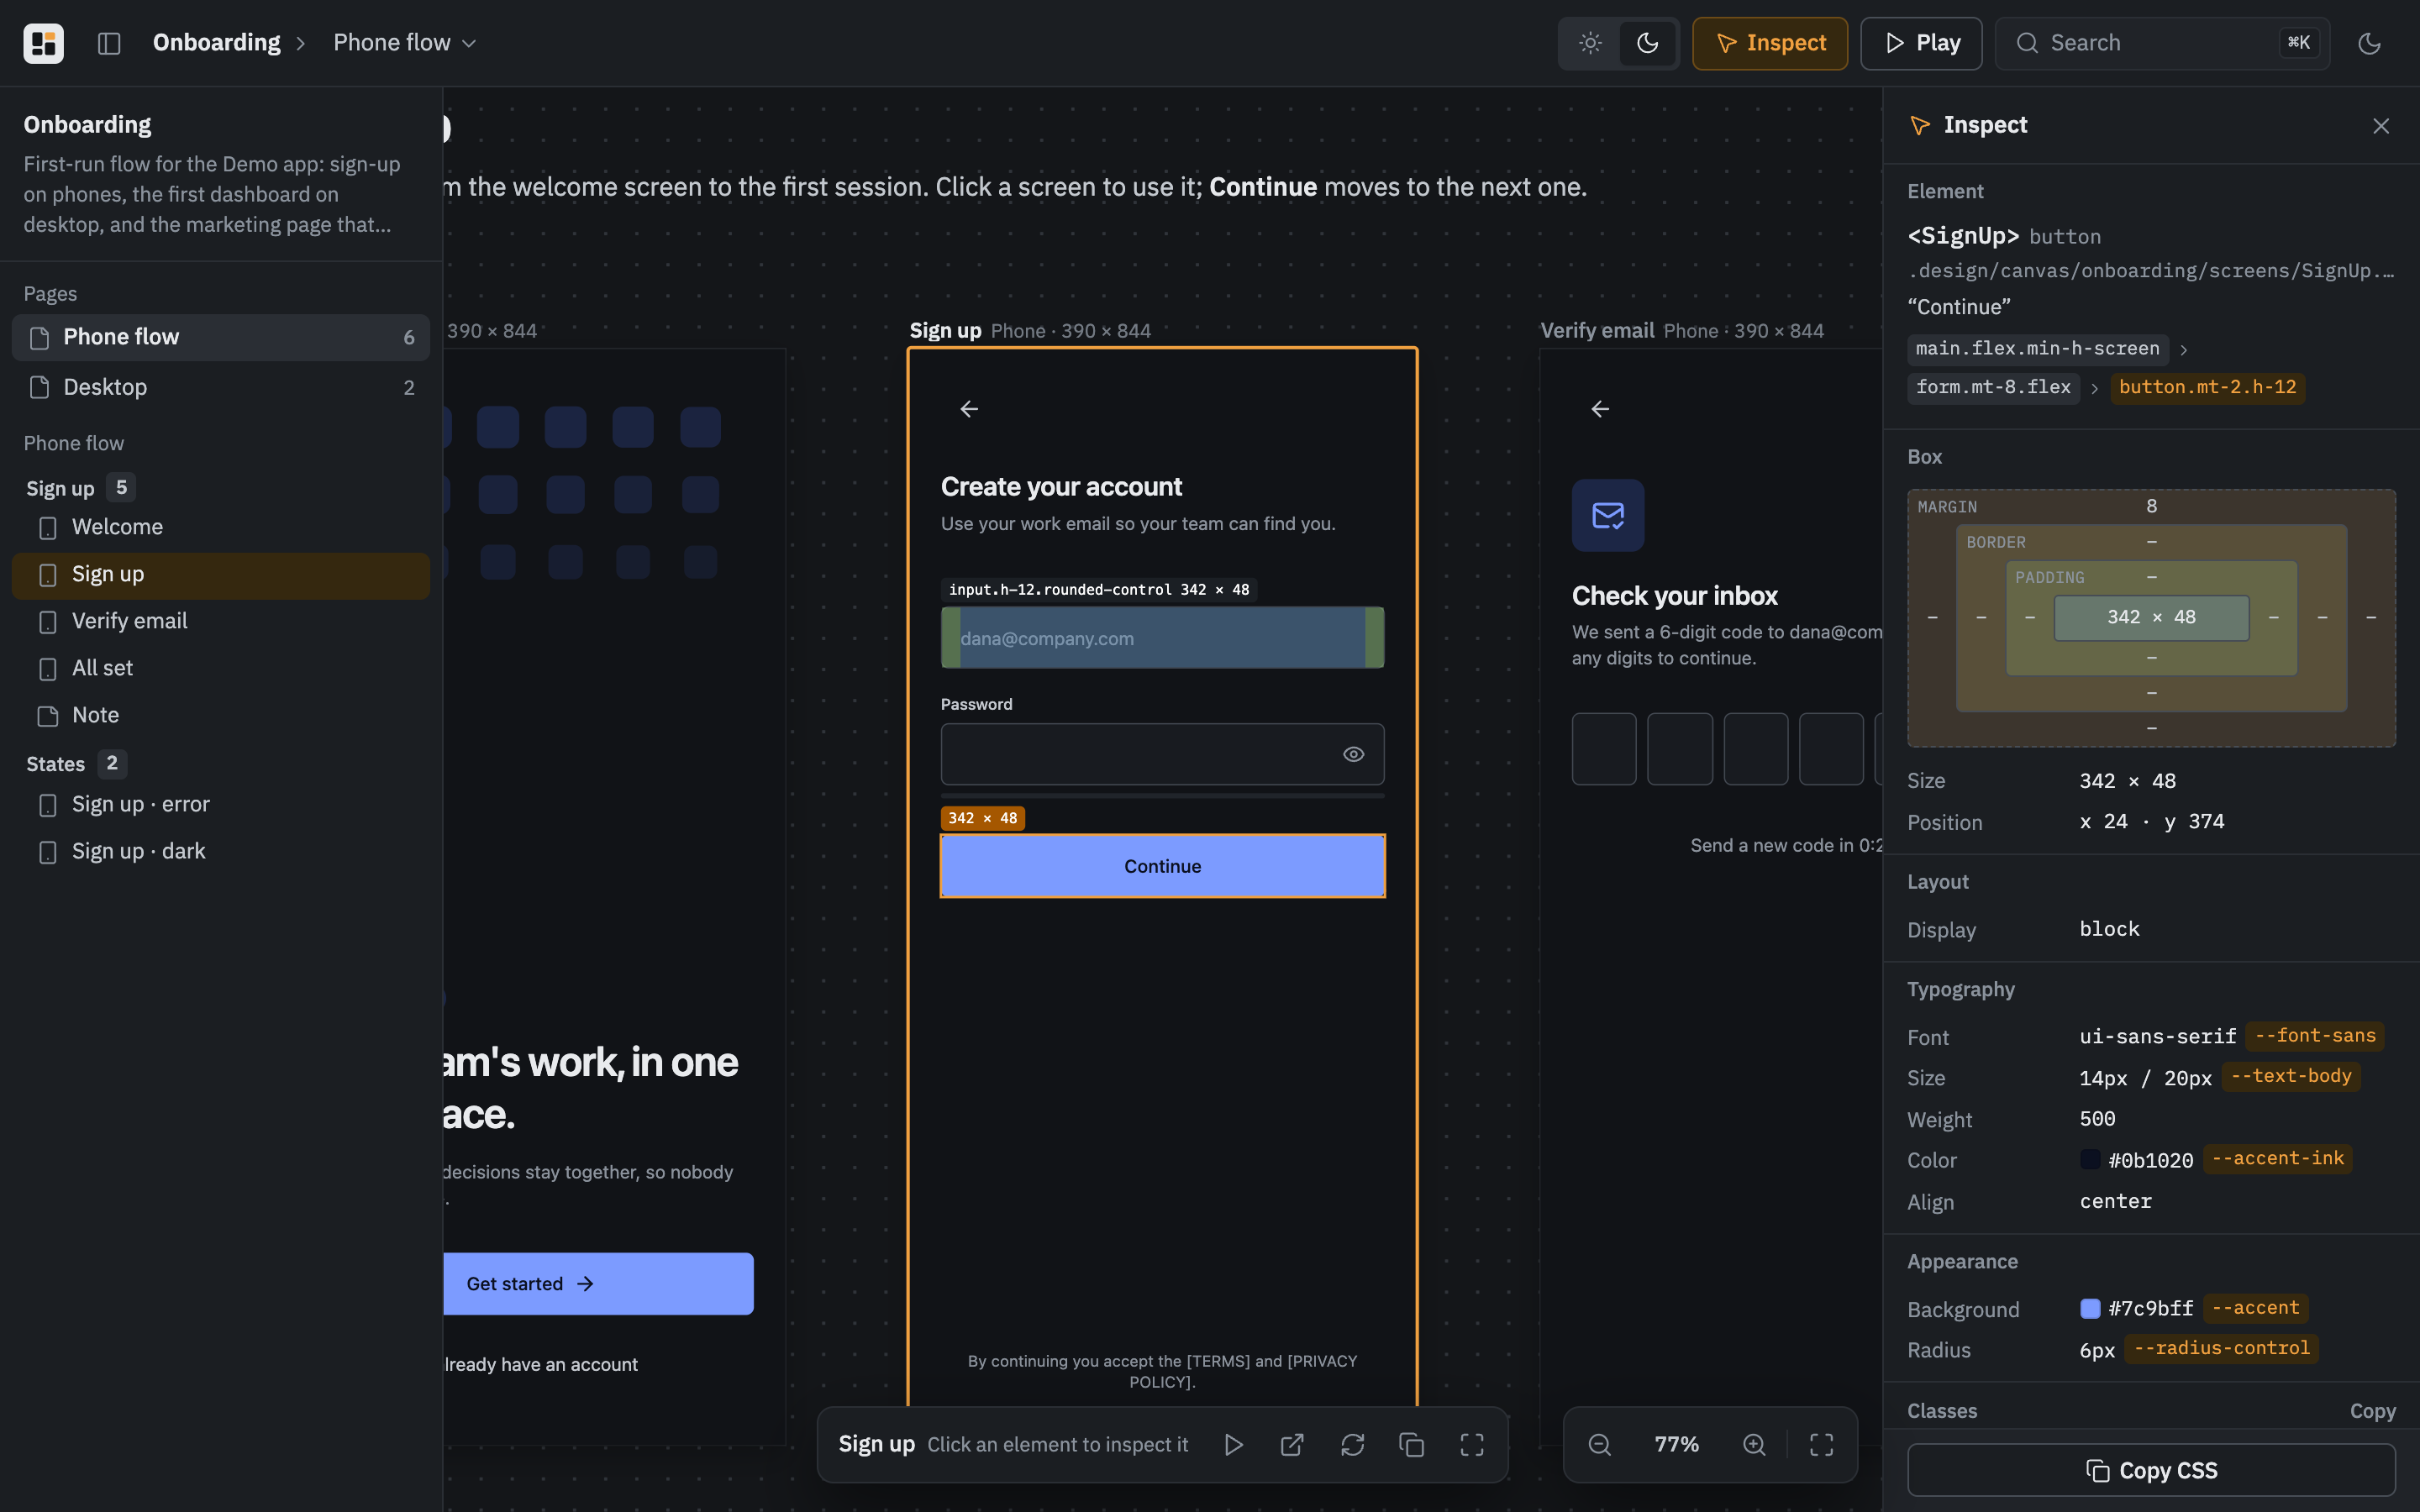Viewport: 2420px width, 1512px height.
Task: Toggle password visibility eye icon
Action: click(1353, 754)
